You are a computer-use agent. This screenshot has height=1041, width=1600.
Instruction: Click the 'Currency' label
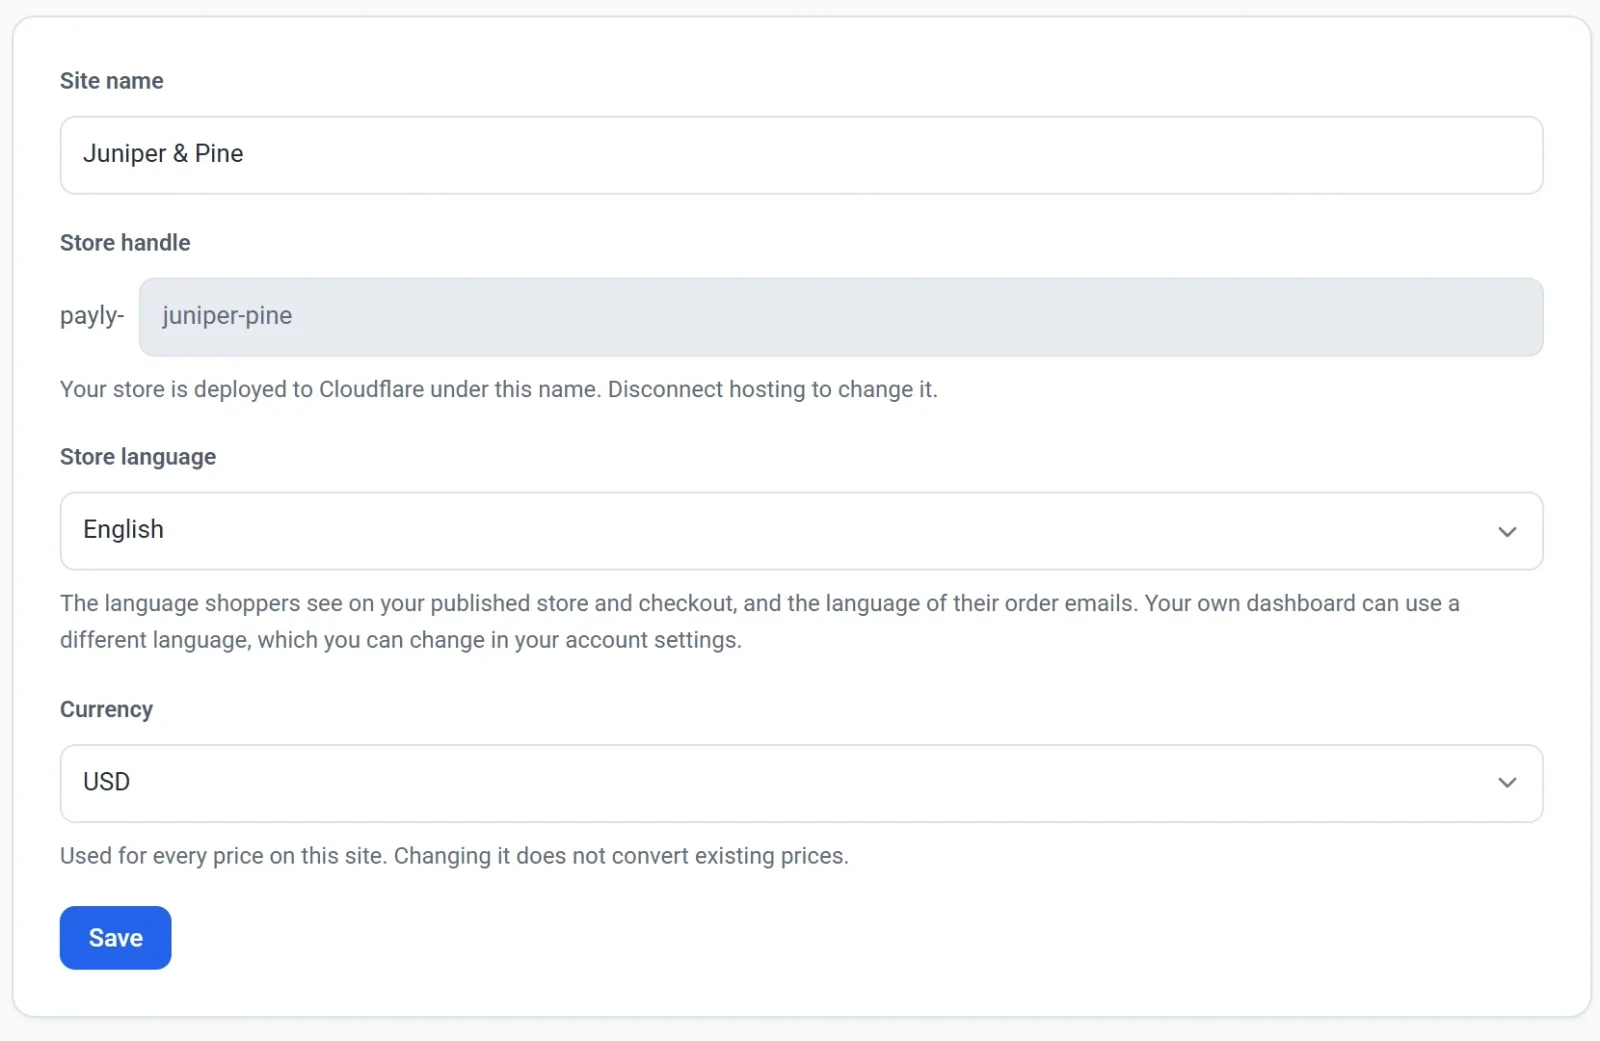(x=106, y=709)
